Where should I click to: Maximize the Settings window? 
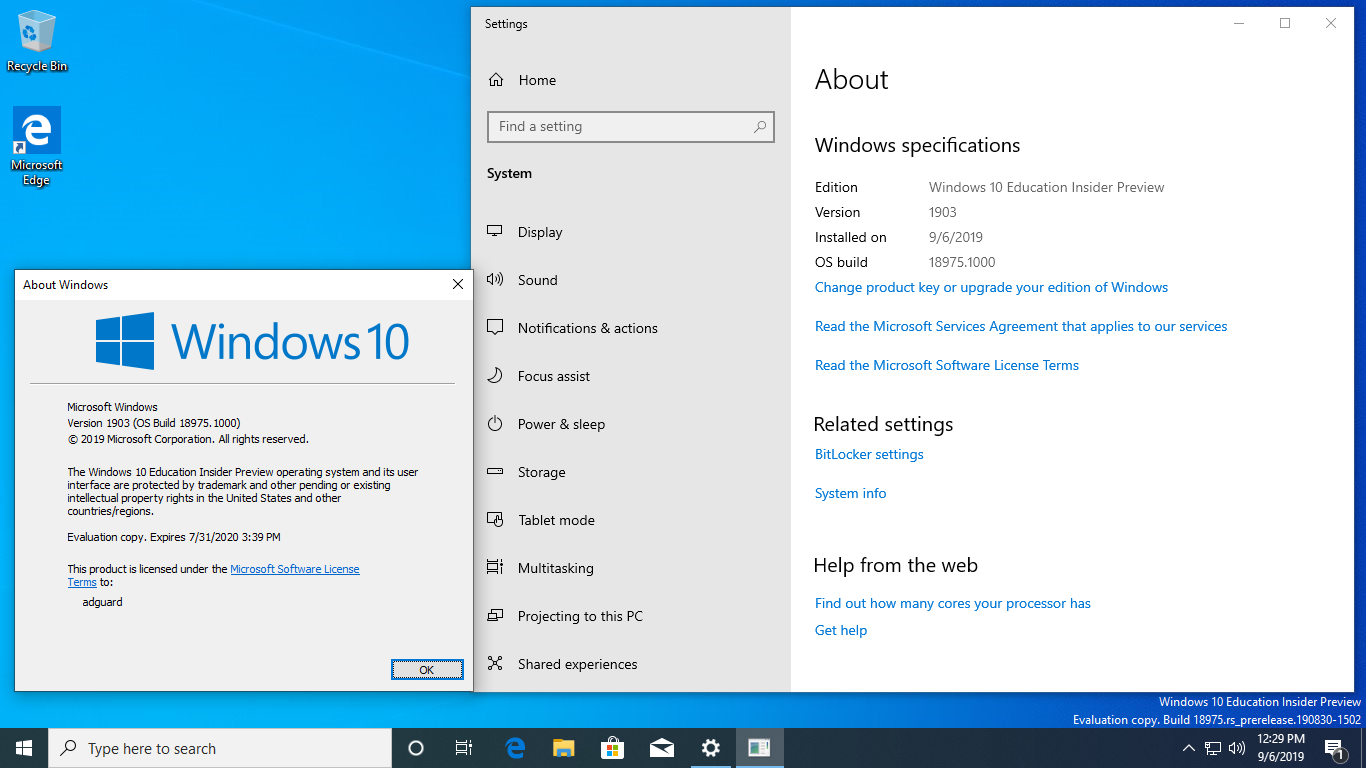coord(1285,23)
